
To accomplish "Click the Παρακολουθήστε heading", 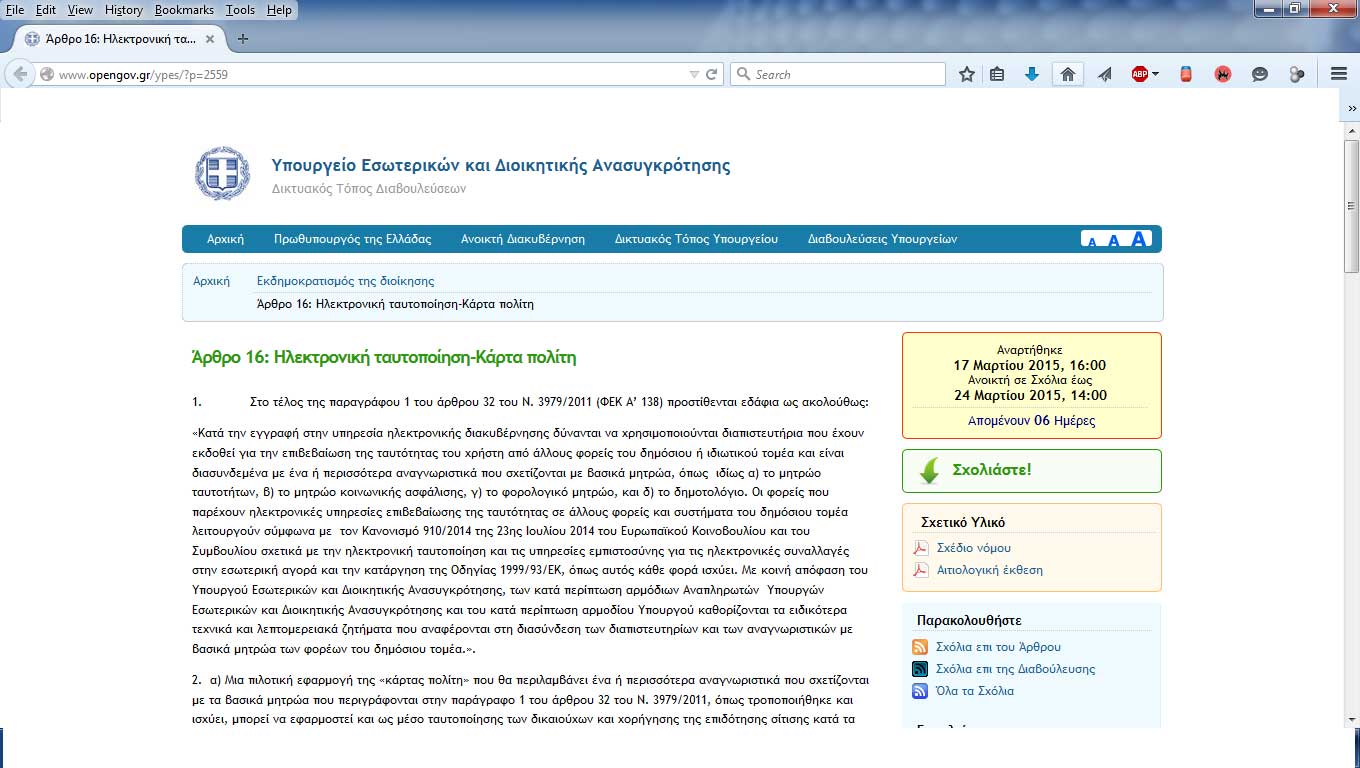I will tap(969, 620).
